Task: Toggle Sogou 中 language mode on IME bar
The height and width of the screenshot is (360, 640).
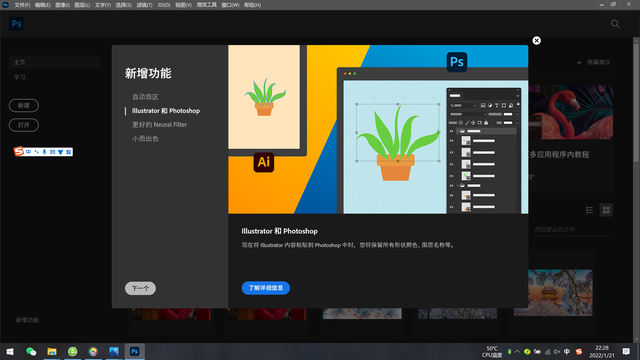Action: (29, 152)
